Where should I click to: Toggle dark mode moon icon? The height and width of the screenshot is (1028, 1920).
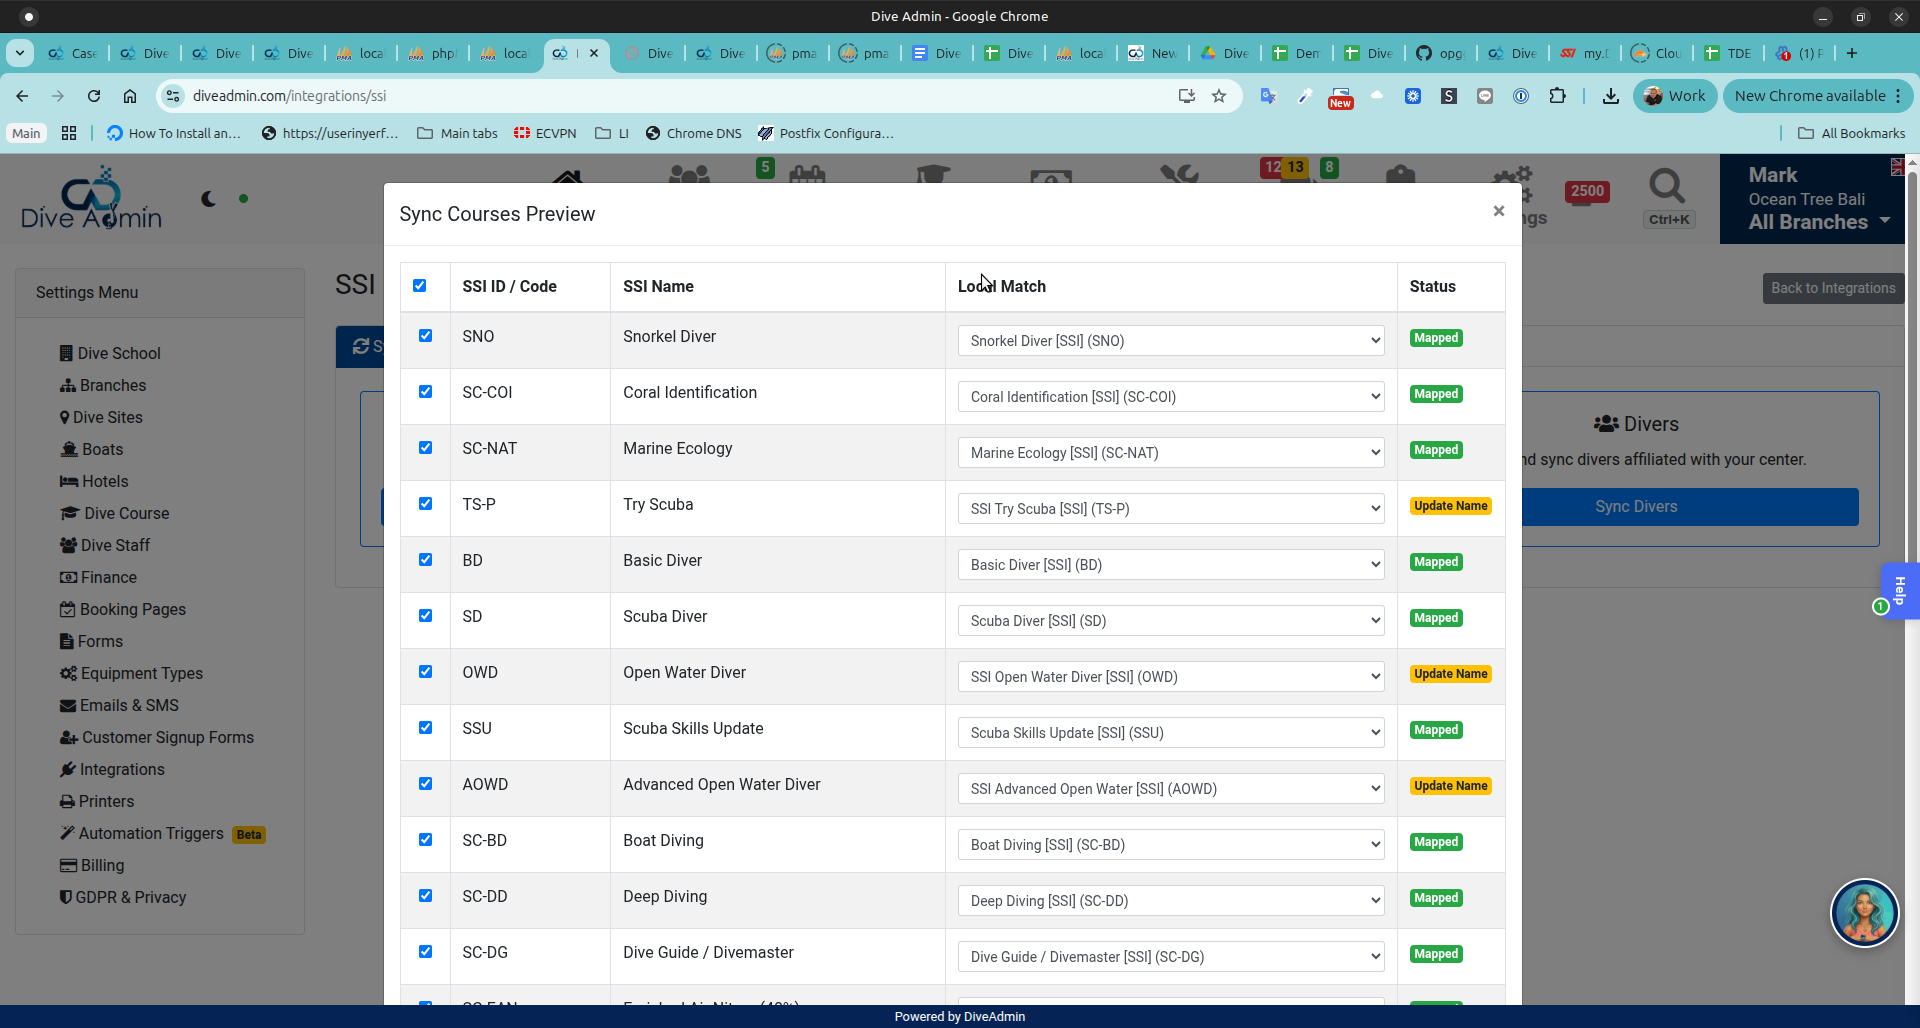[208, 199]
